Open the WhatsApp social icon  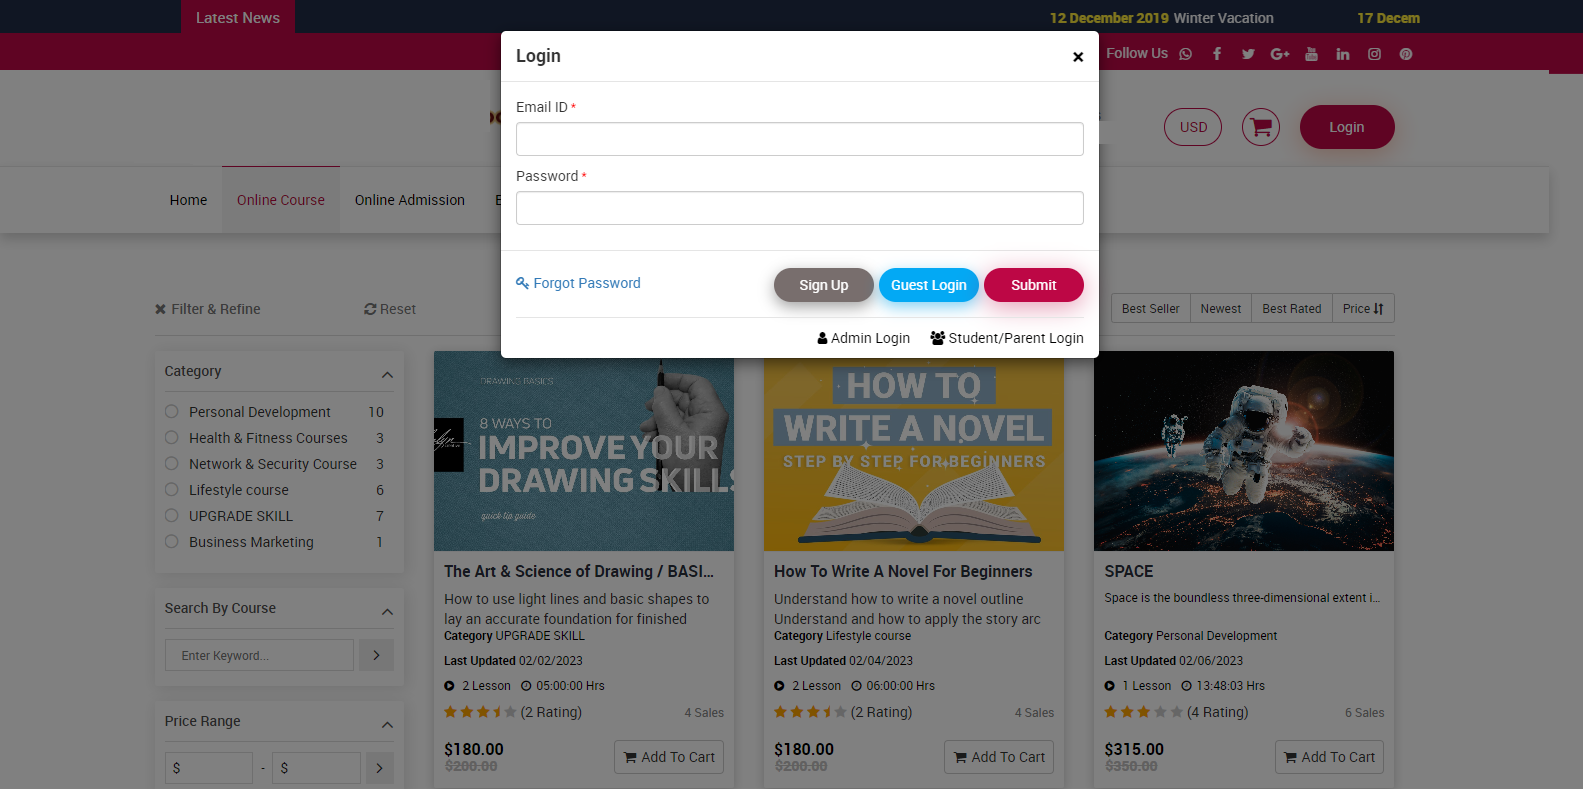click(1185, 54)
